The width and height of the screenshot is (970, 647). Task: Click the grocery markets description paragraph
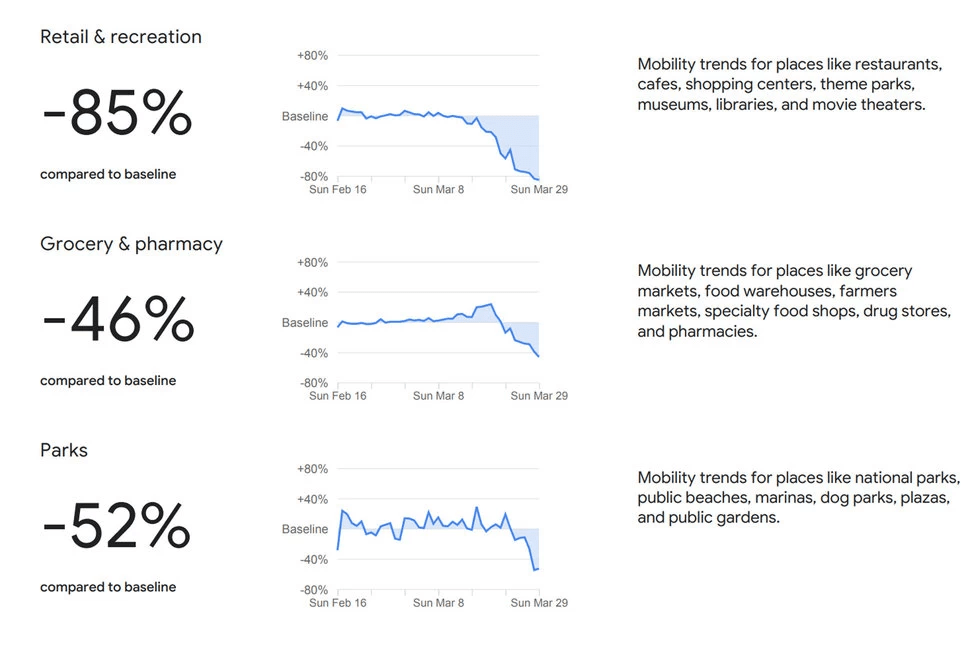point(793,301)
